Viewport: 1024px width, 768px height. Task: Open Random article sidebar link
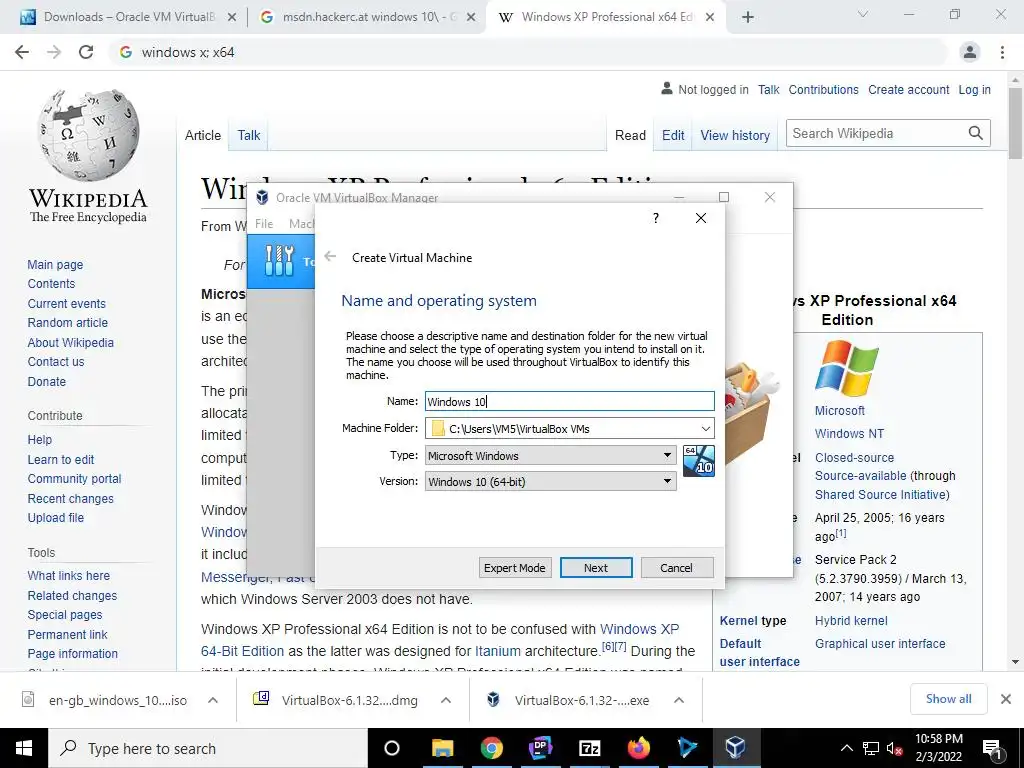[68, 323]
